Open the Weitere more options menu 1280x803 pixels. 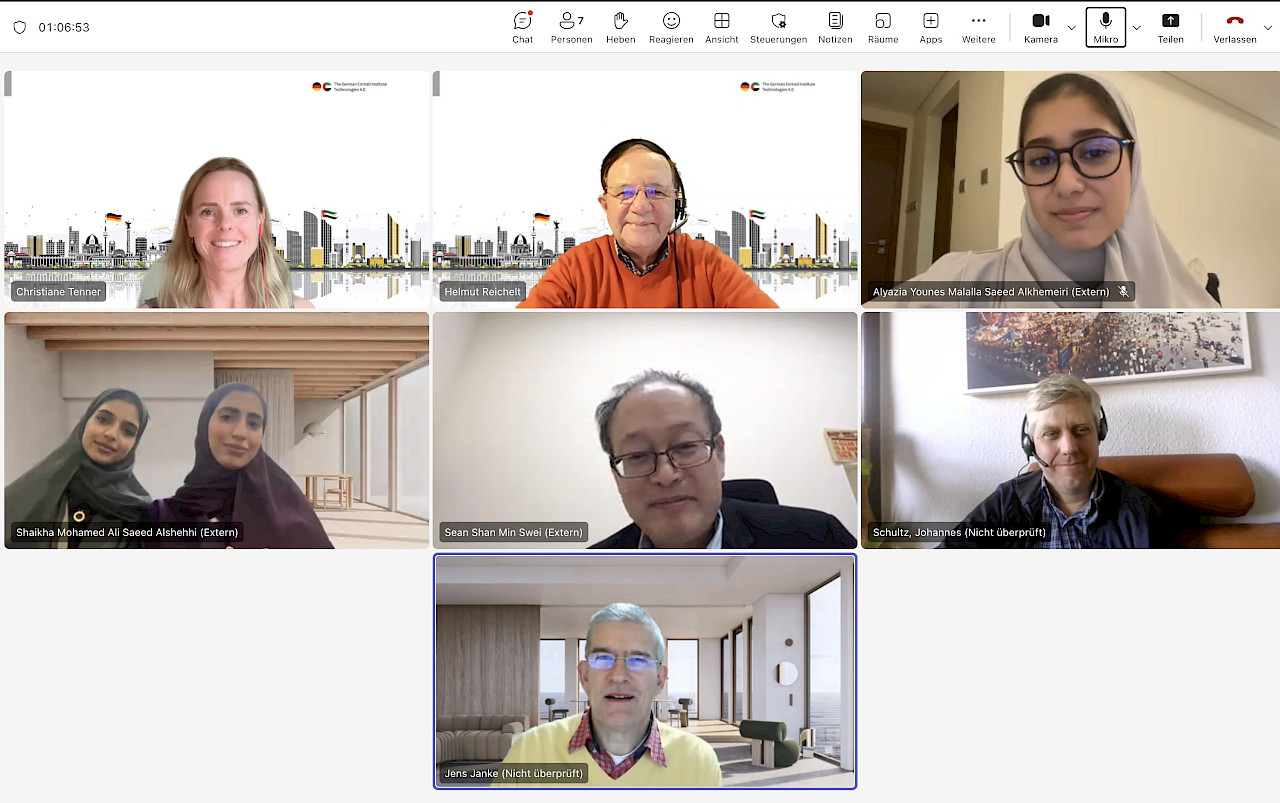[978, 27]
